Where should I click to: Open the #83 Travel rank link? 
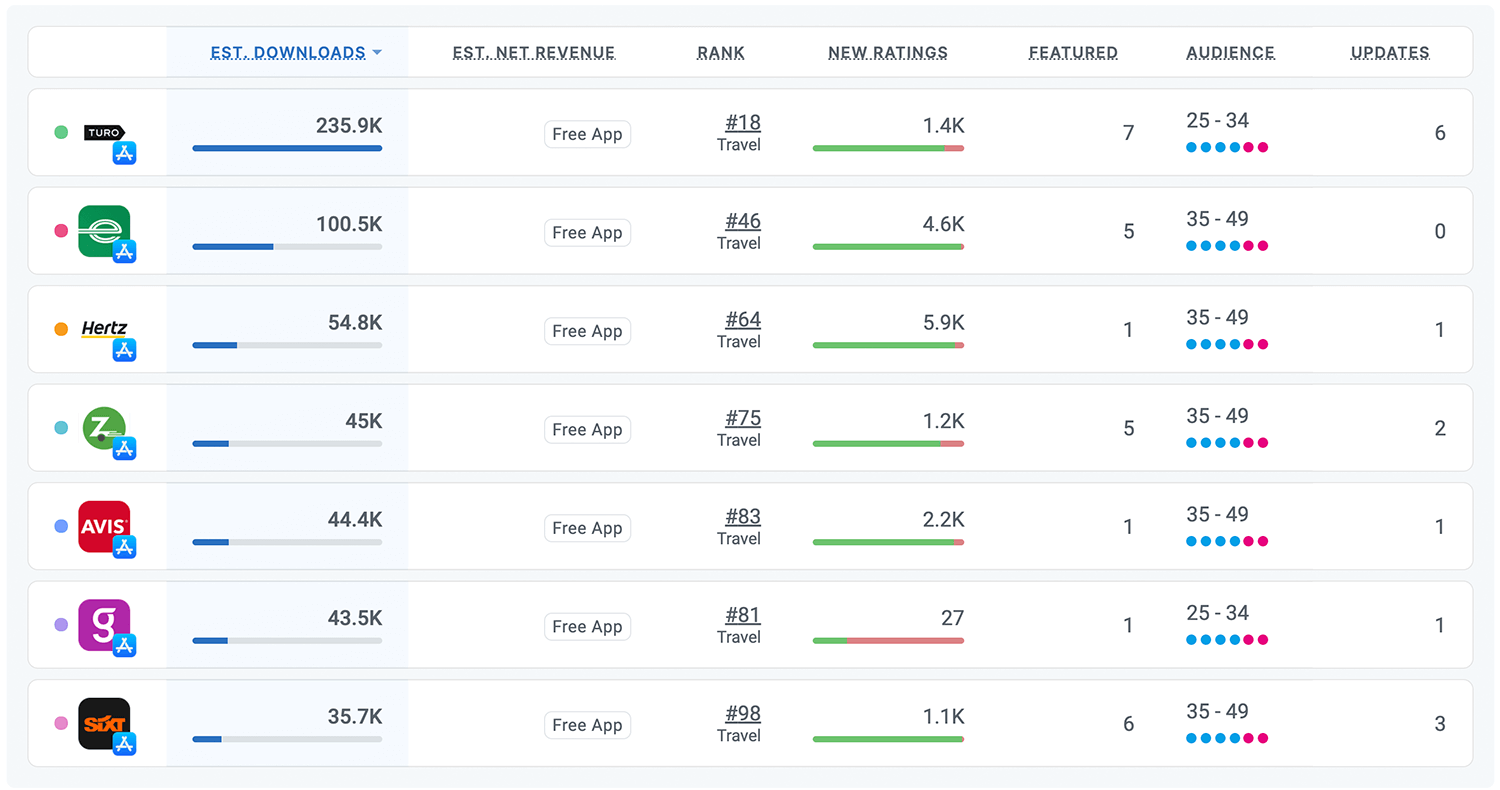(x=743, y=517)
